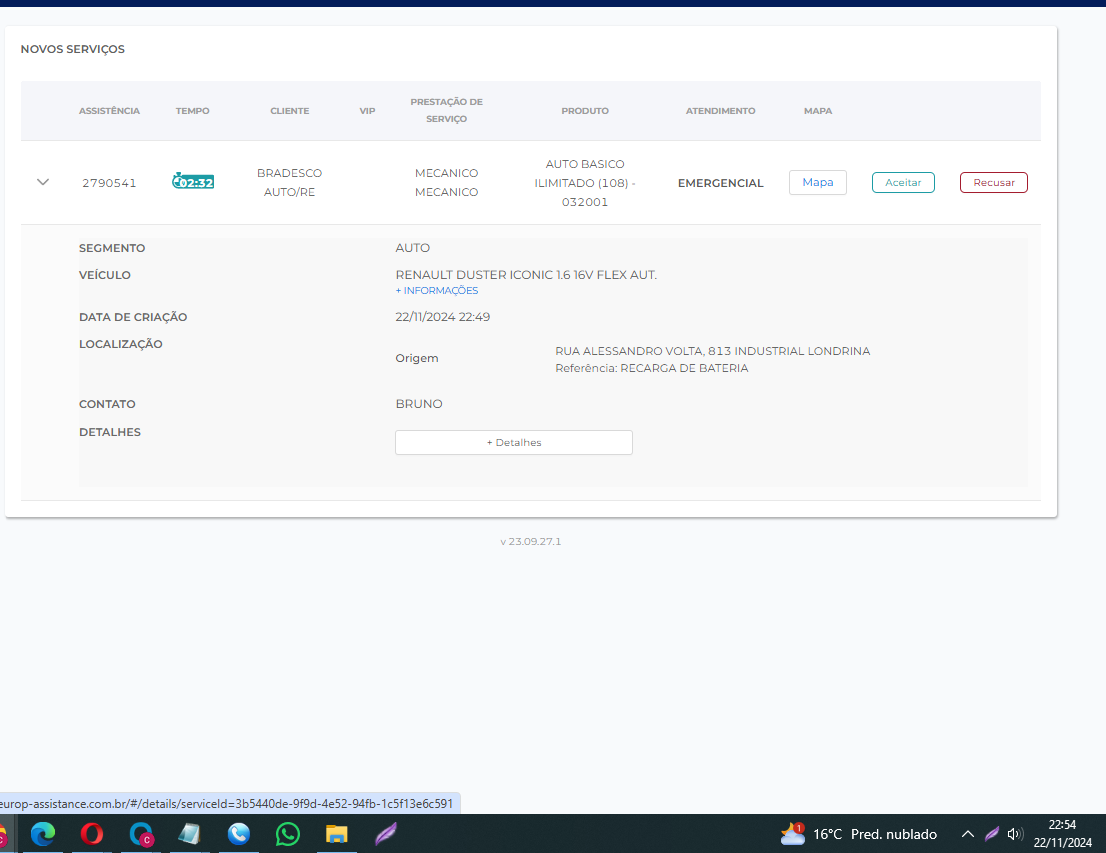Show hidden system tray icons

pyautogui.click(x=967, y=834)
